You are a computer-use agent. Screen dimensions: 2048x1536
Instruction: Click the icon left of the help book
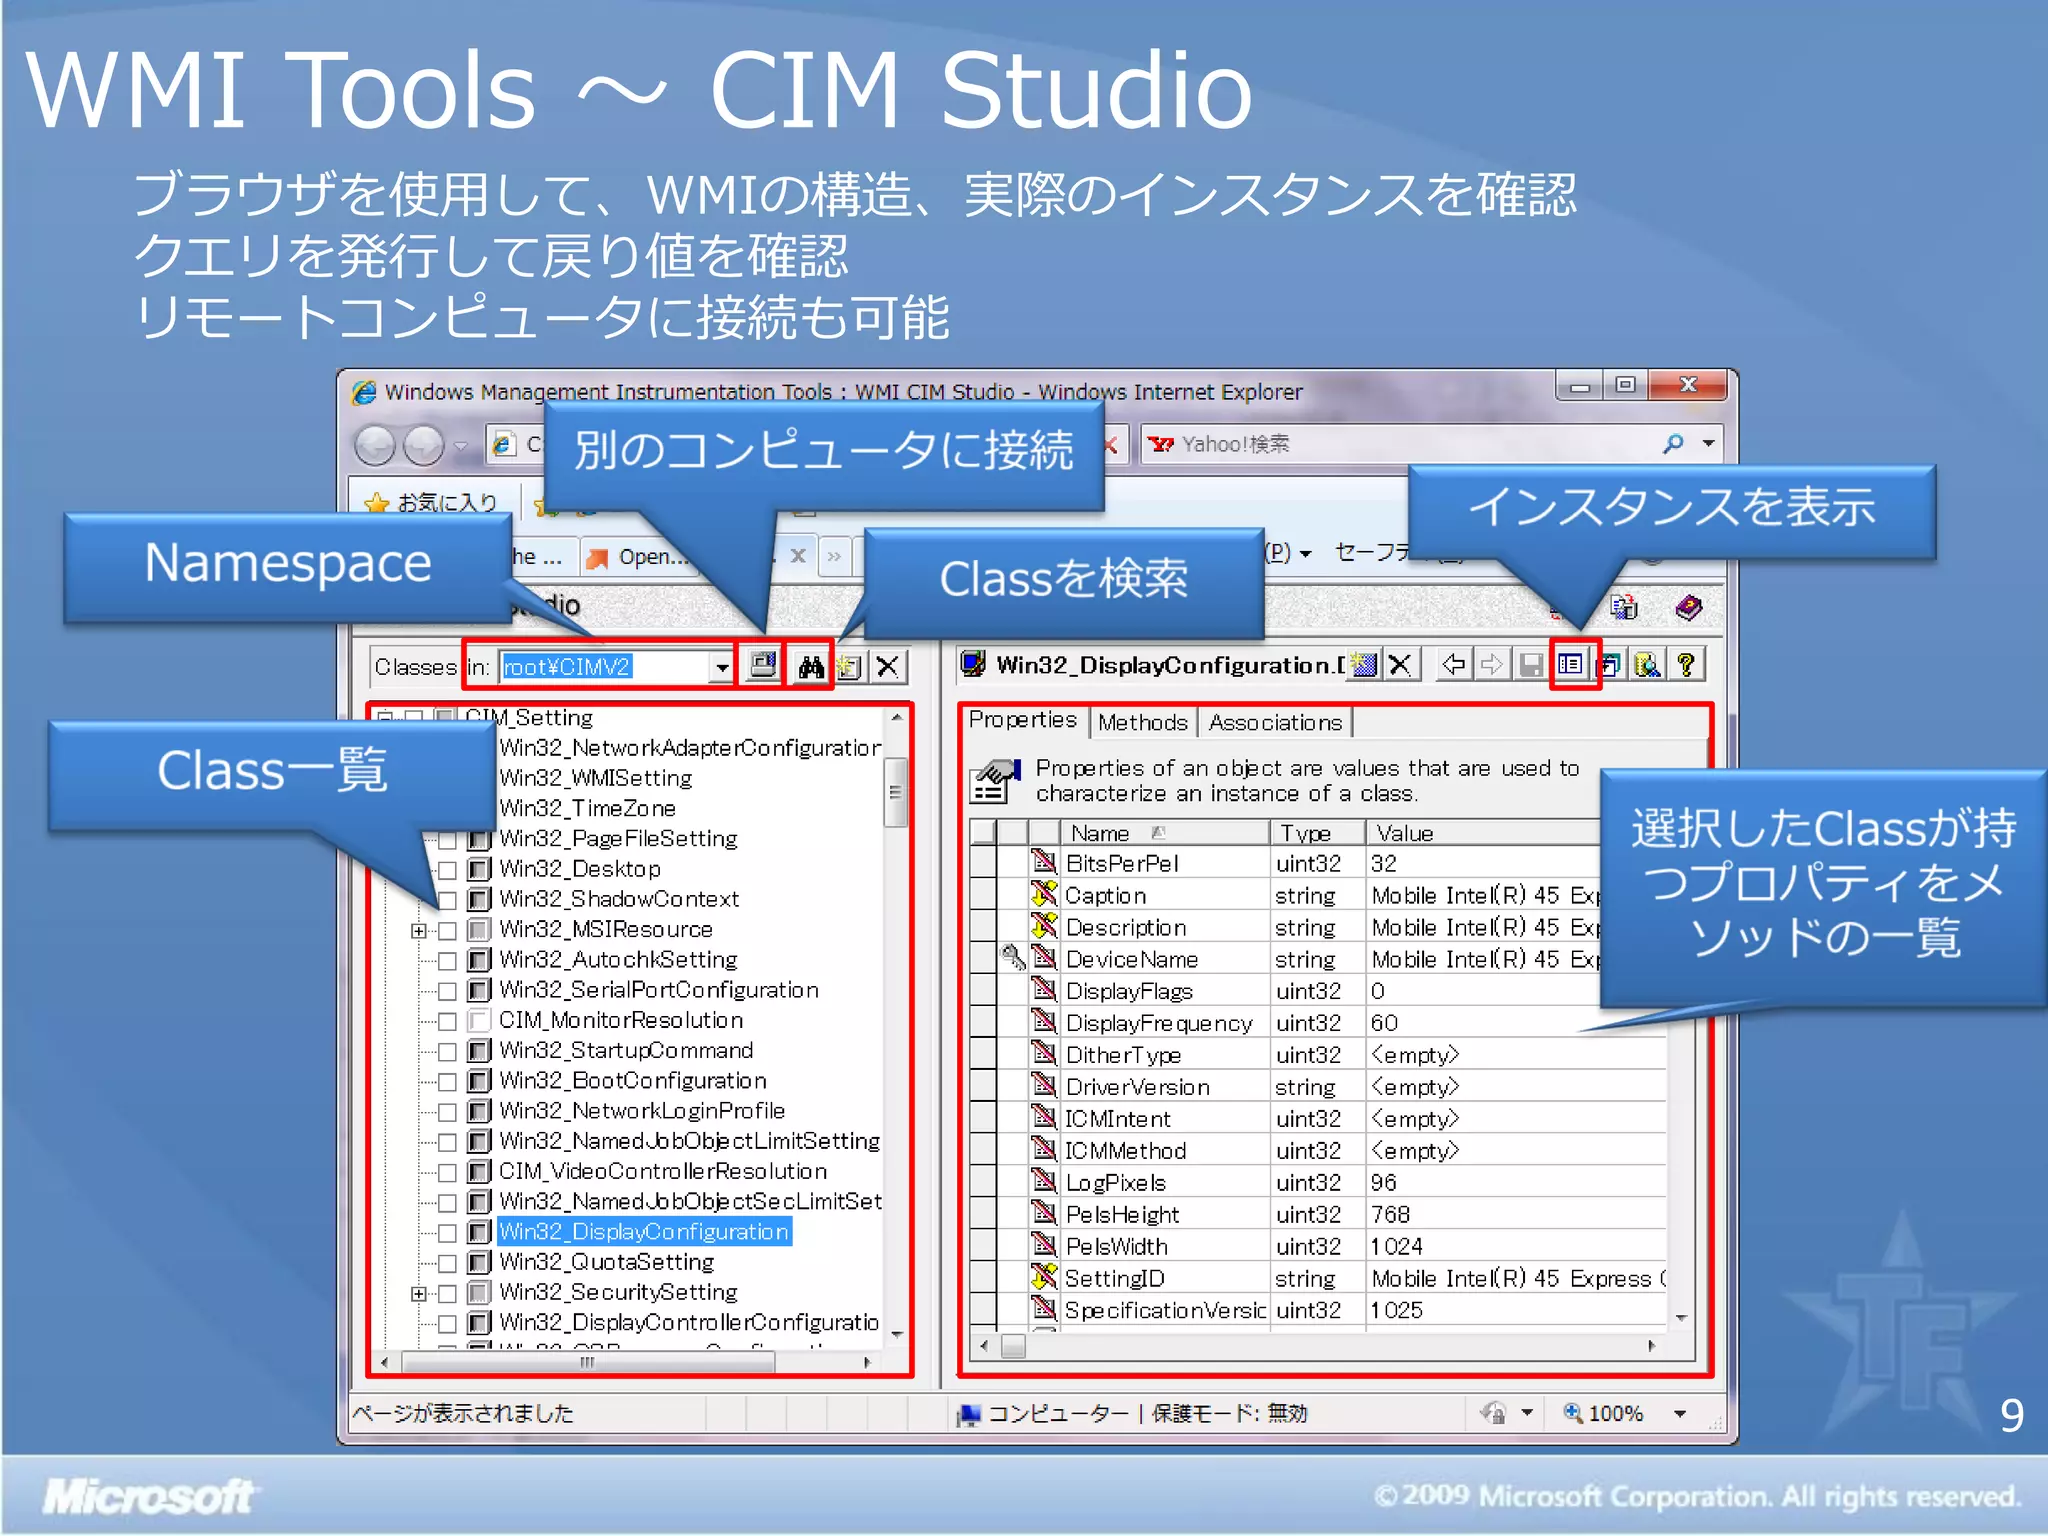coord(1626,607)
